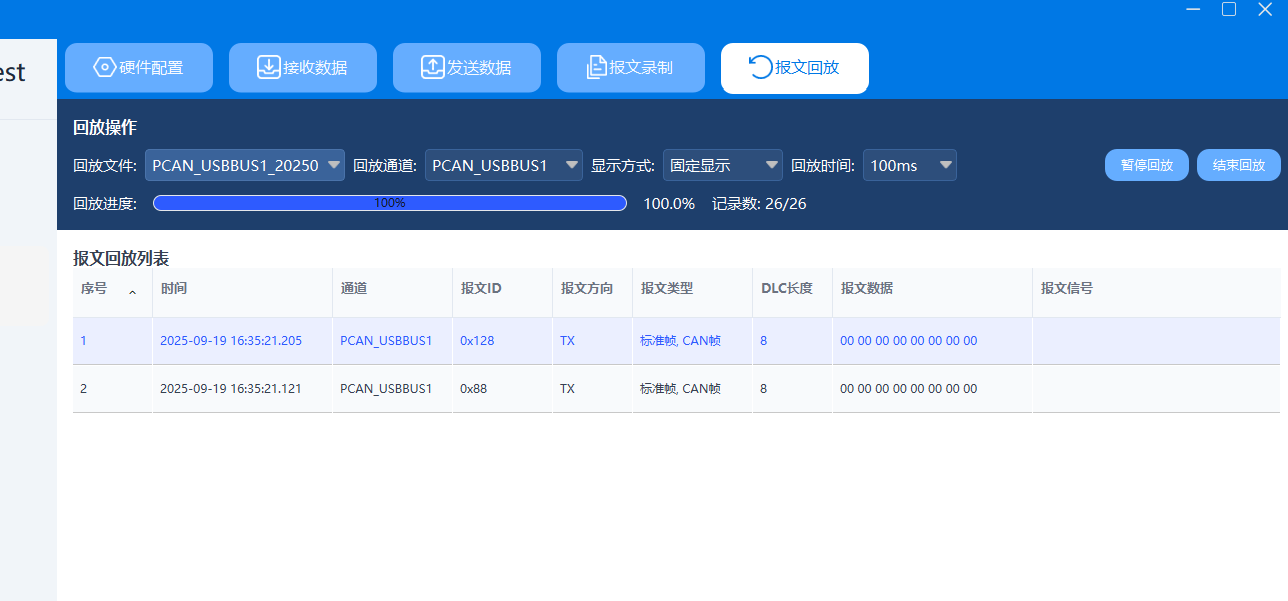
Task: Expand the 回放通道 PCAN_USBBUS1 dropdown
Action: (503, 166)
